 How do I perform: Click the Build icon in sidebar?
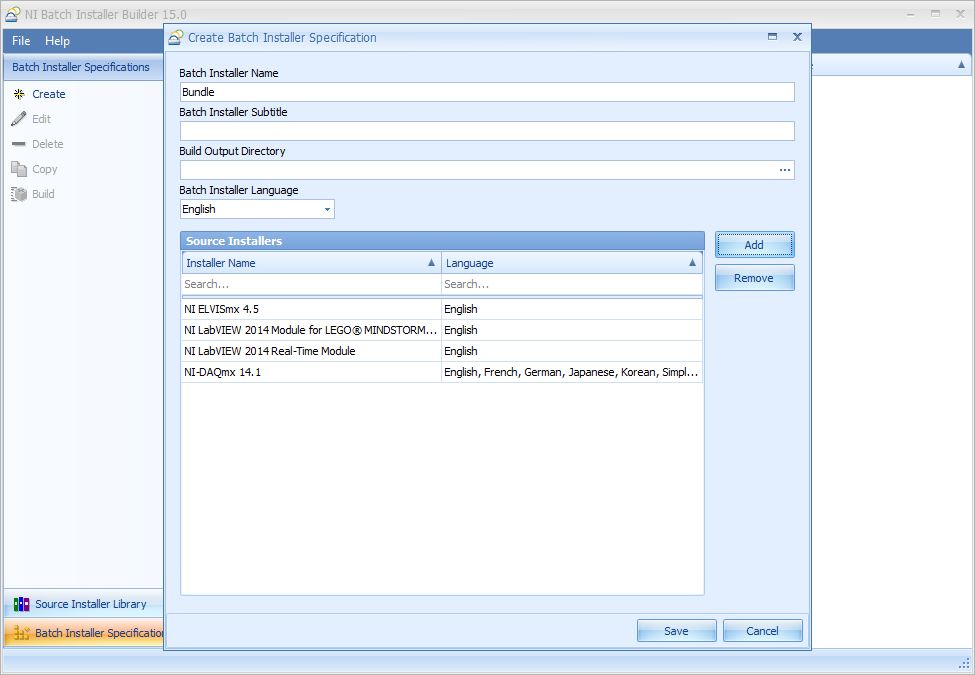point(19,194)
